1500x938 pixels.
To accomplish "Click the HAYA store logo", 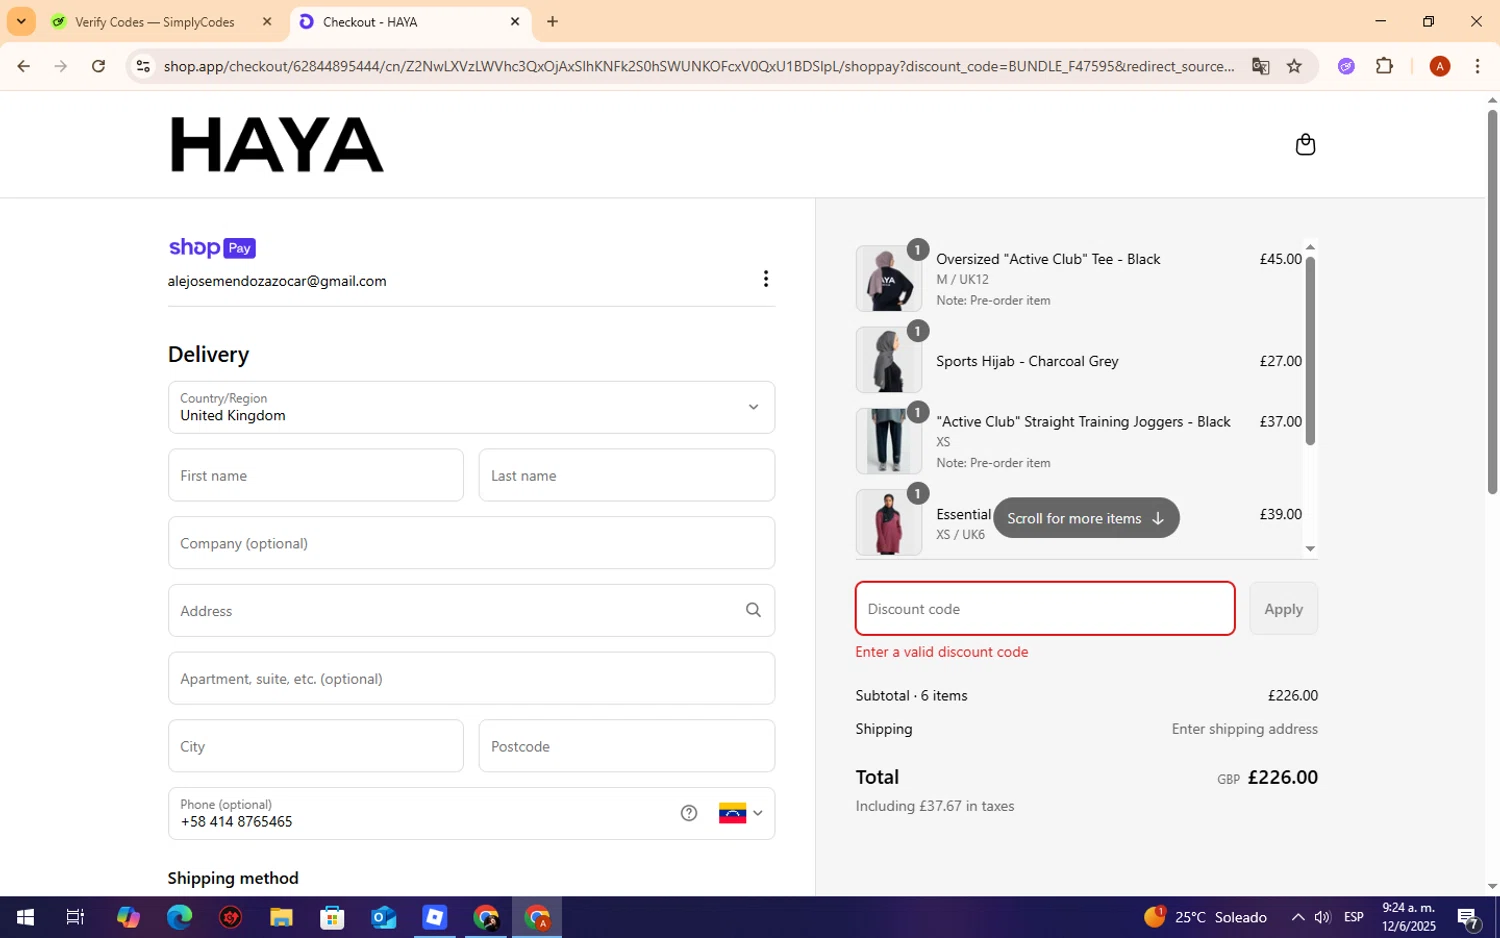I will point(277,145).
